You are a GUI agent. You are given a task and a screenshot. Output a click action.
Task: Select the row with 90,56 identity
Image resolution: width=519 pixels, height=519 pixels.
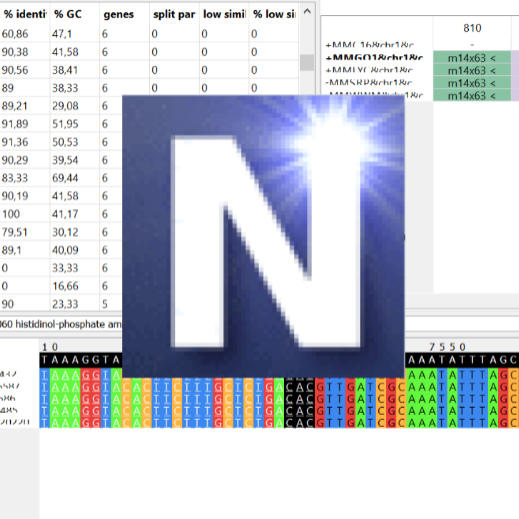pos(149,70)
